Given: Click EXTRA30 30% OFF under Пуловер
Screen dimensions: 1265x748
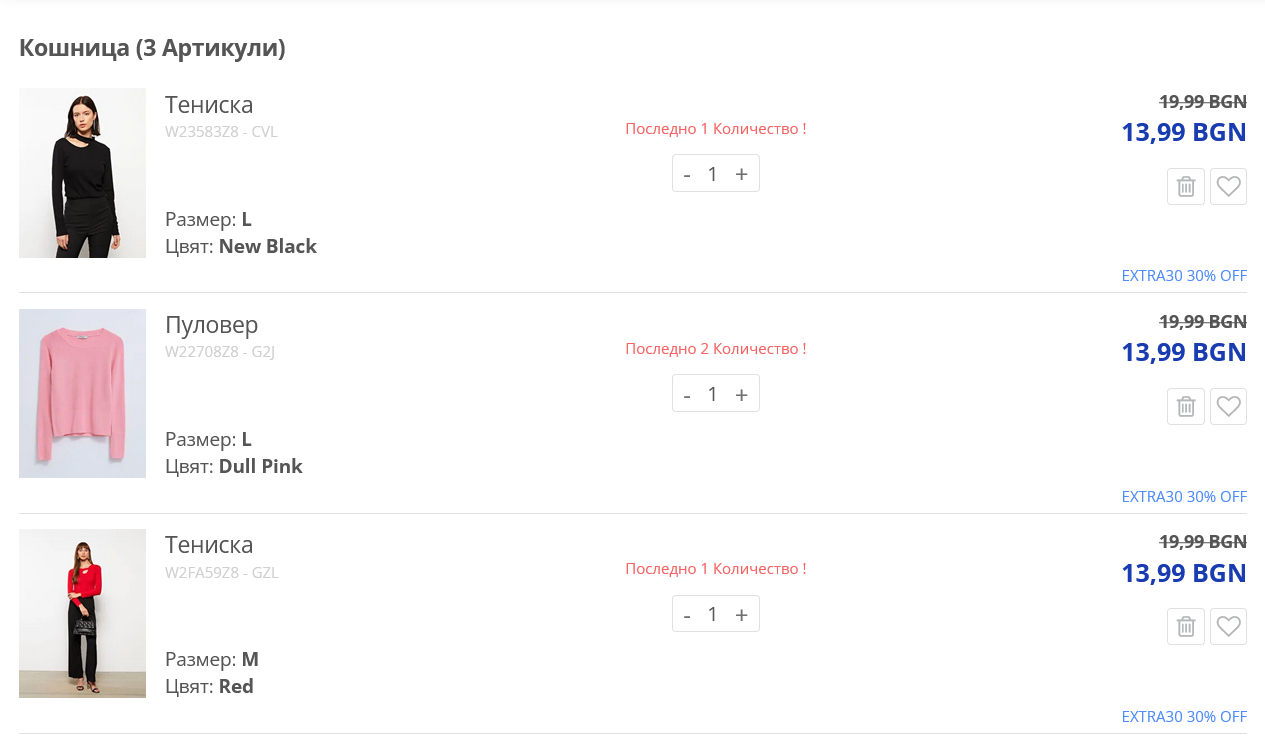Looking at the screenshot, I should [1184, 497].
